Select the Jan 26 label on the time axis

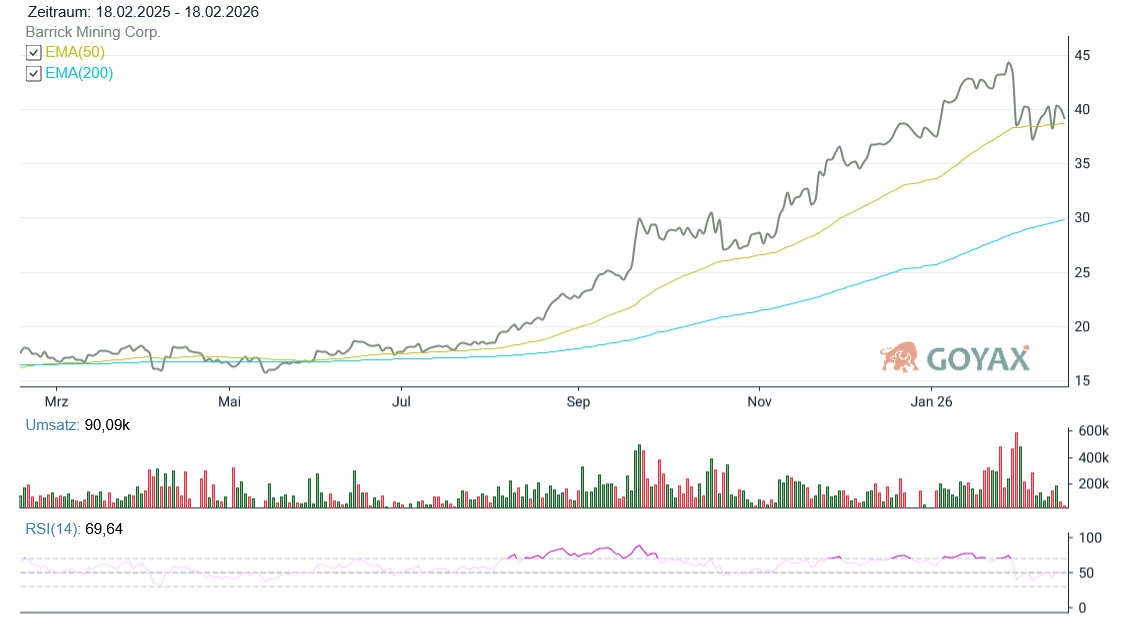931,402
